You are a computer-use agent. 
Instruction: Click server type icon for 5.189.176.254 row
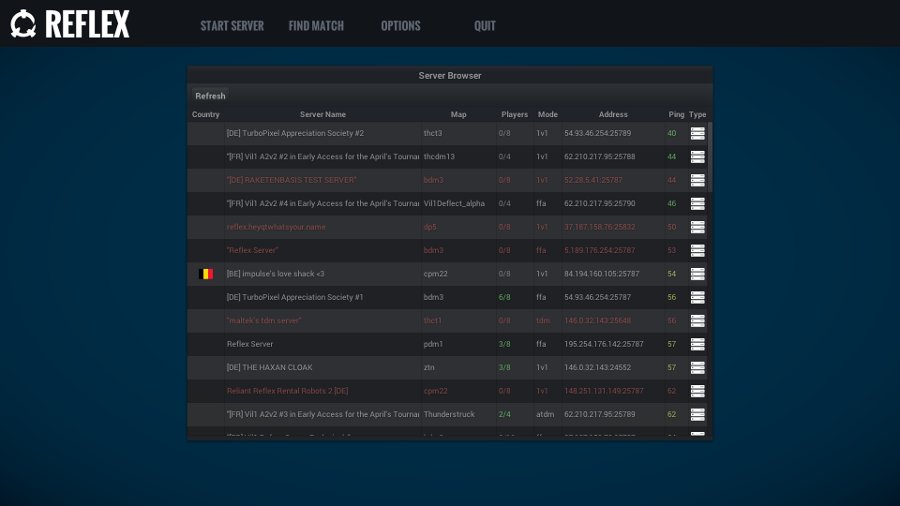click(x=697, y=251)
